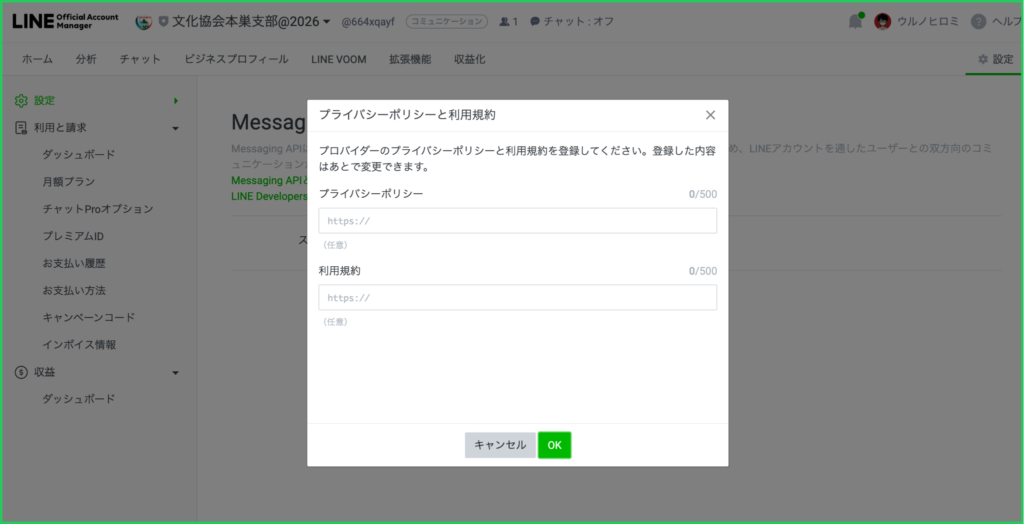Open the account name 文化協会本巣支部@2026 dropdown
Viewport: 1024px width, 524px height.
(x=251, y=22)
